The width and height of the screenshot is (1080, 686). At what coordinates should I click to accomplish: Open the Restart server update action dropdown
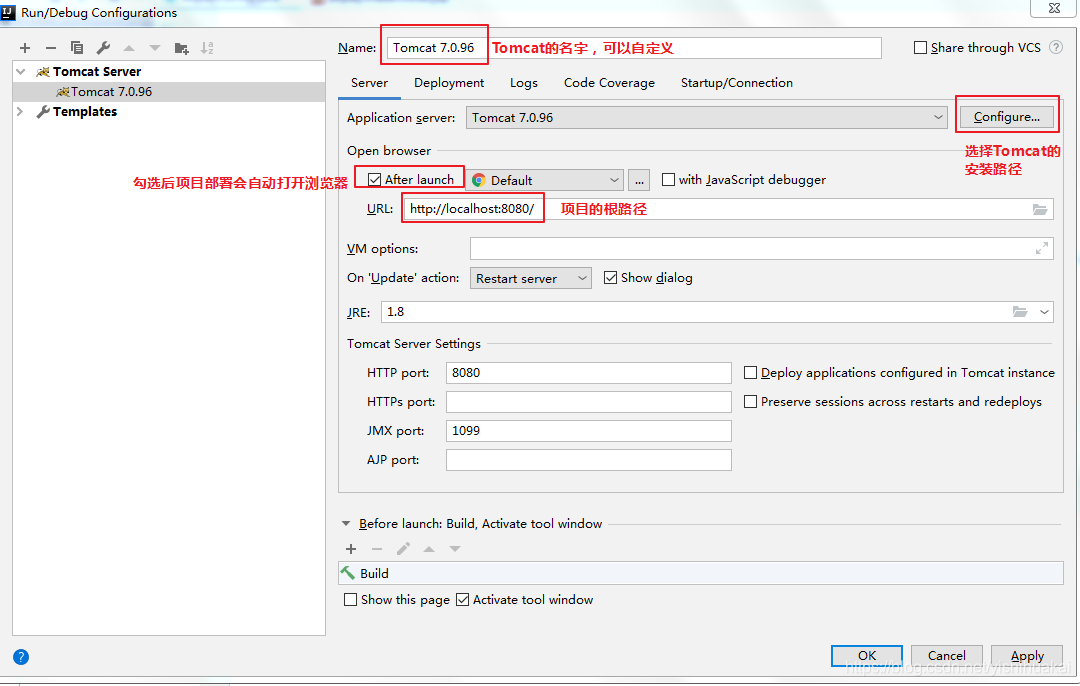[x=530, y=278]
